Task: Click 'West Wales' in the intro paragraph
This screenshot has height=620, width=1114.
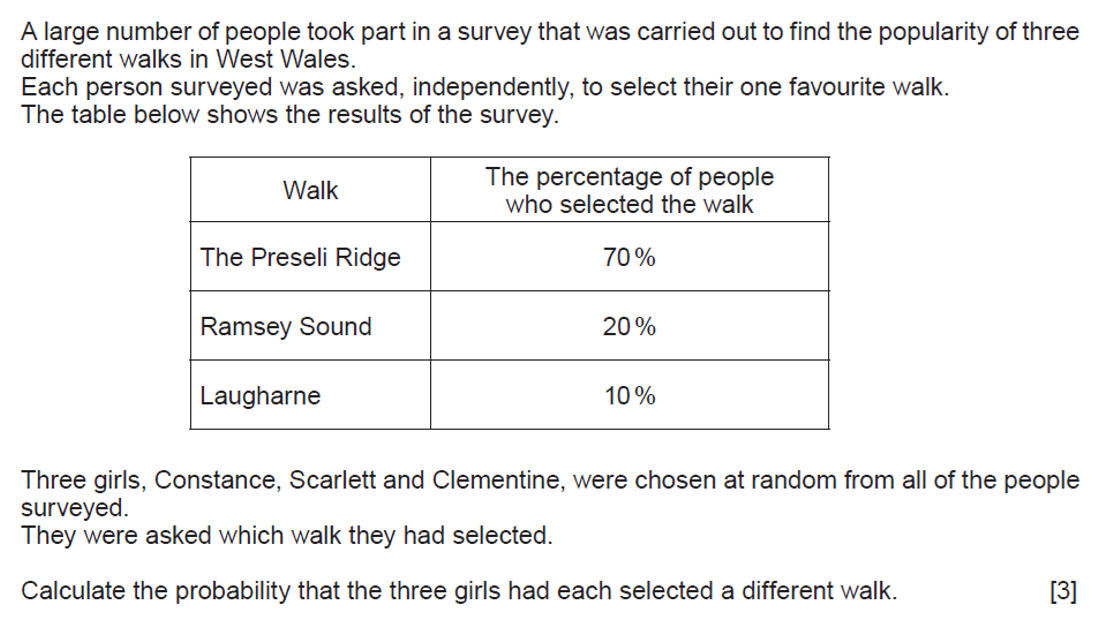Action: pyautogui.click(x=285, y=59)
